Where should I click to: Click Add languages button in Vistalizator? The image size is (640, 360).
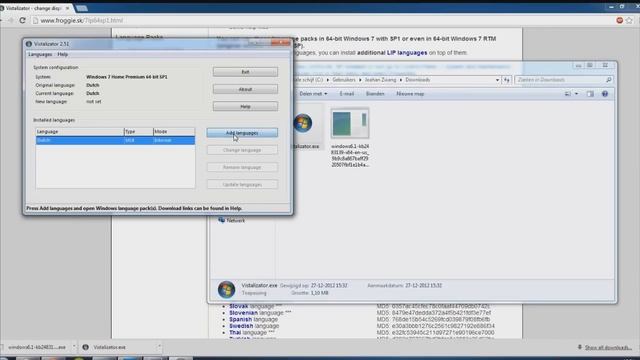(242, 133)
